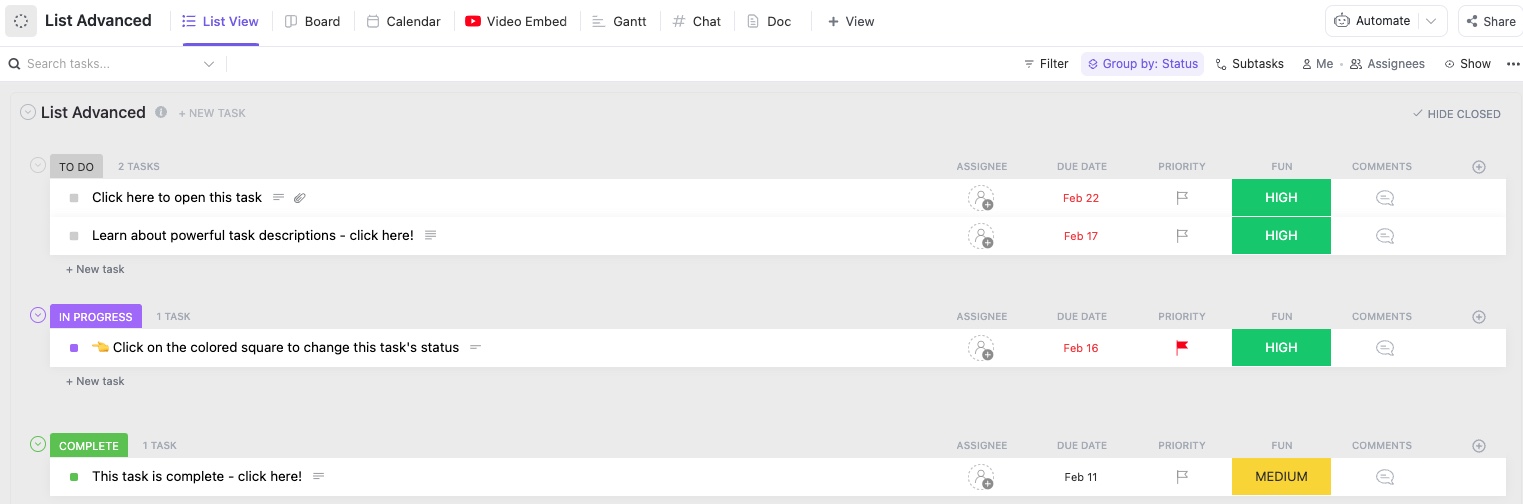The height and width of the screenshot is (504, 1523).
Task: Click the red priority flag on In Progress task
Action: 1182,348
